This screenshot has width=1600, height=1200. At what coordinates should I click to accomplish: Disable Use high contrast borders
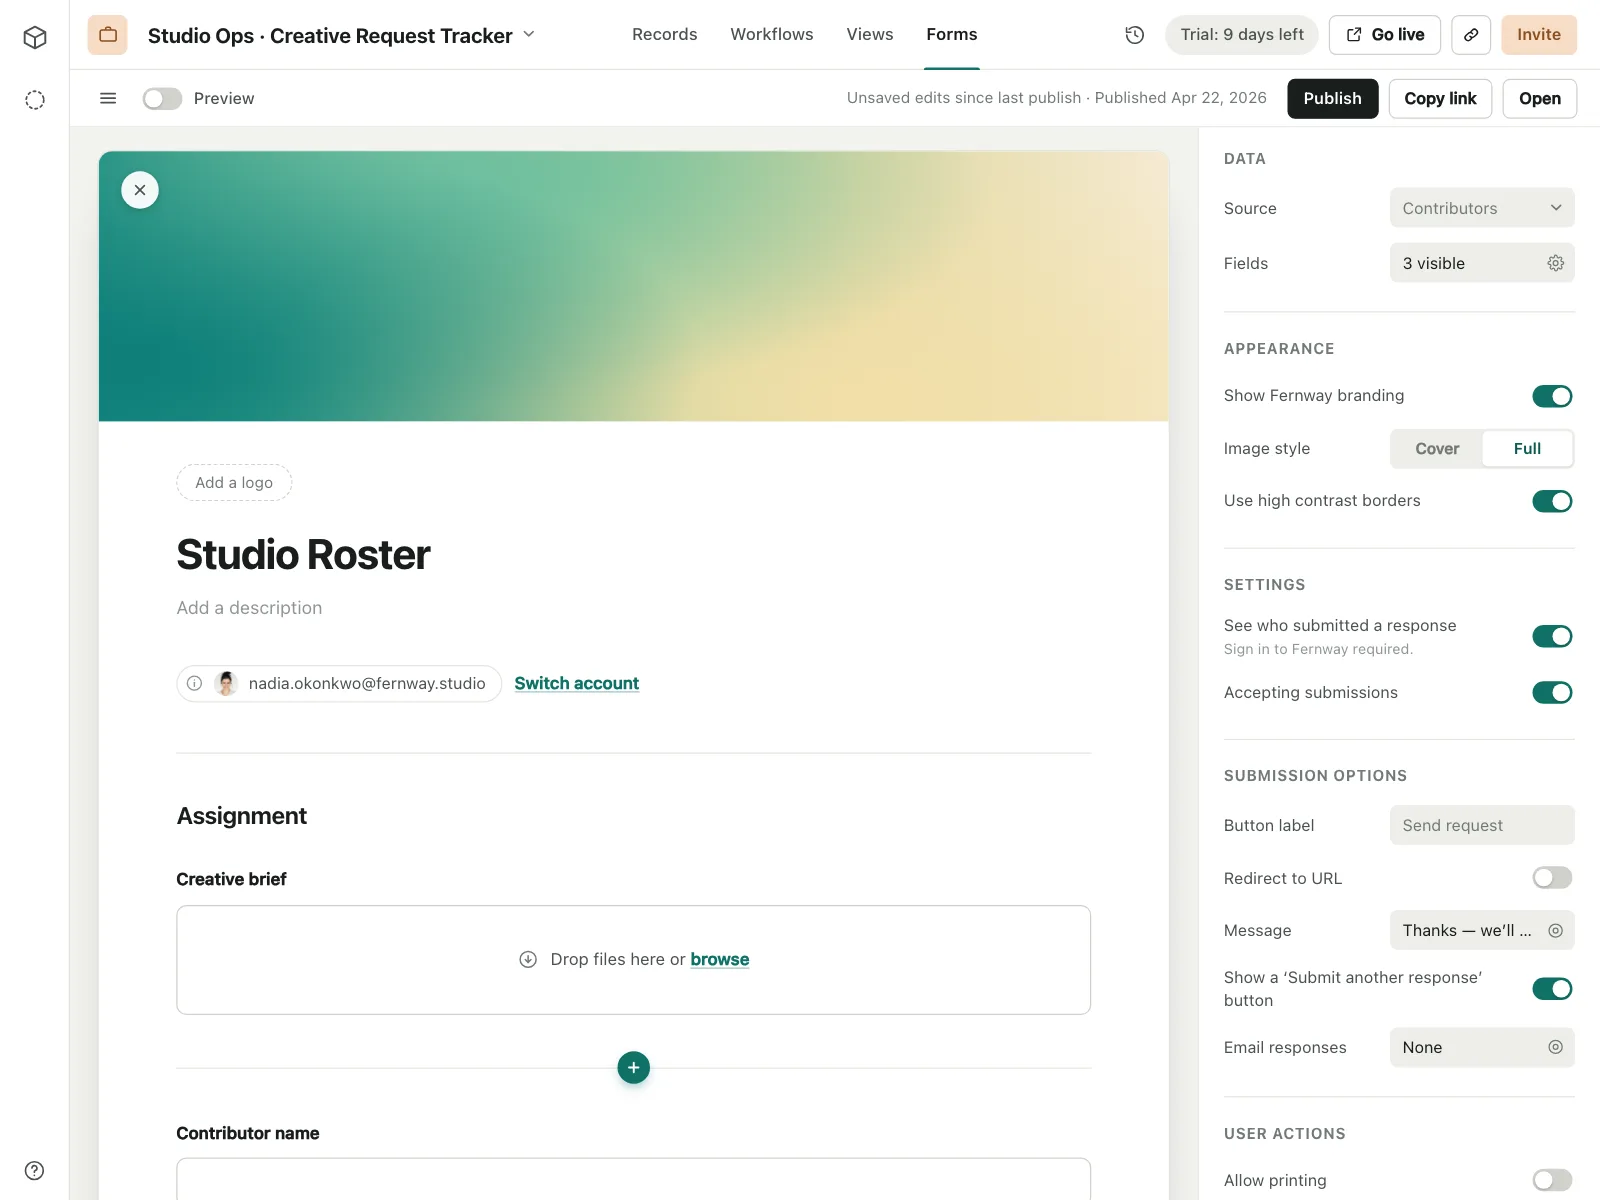click(x=1552, y=501)
